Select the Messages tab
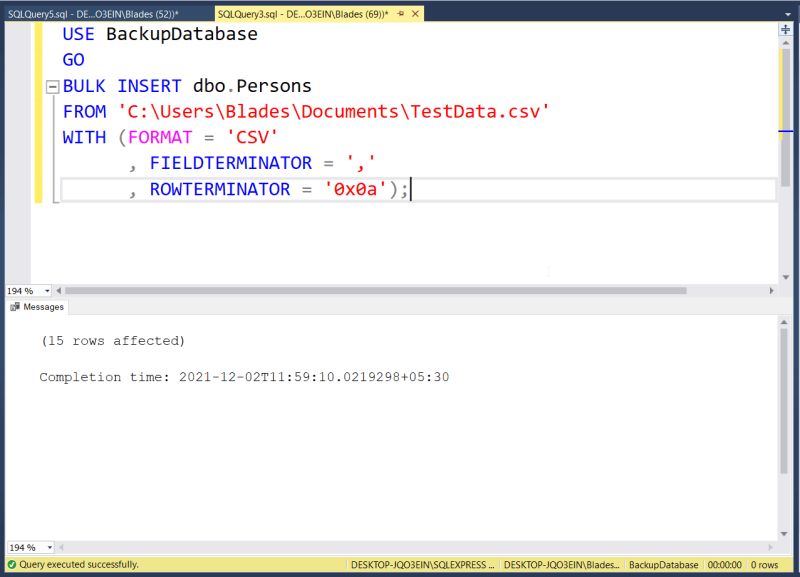This screenshot has height=577, width=800. coord(45,308)
